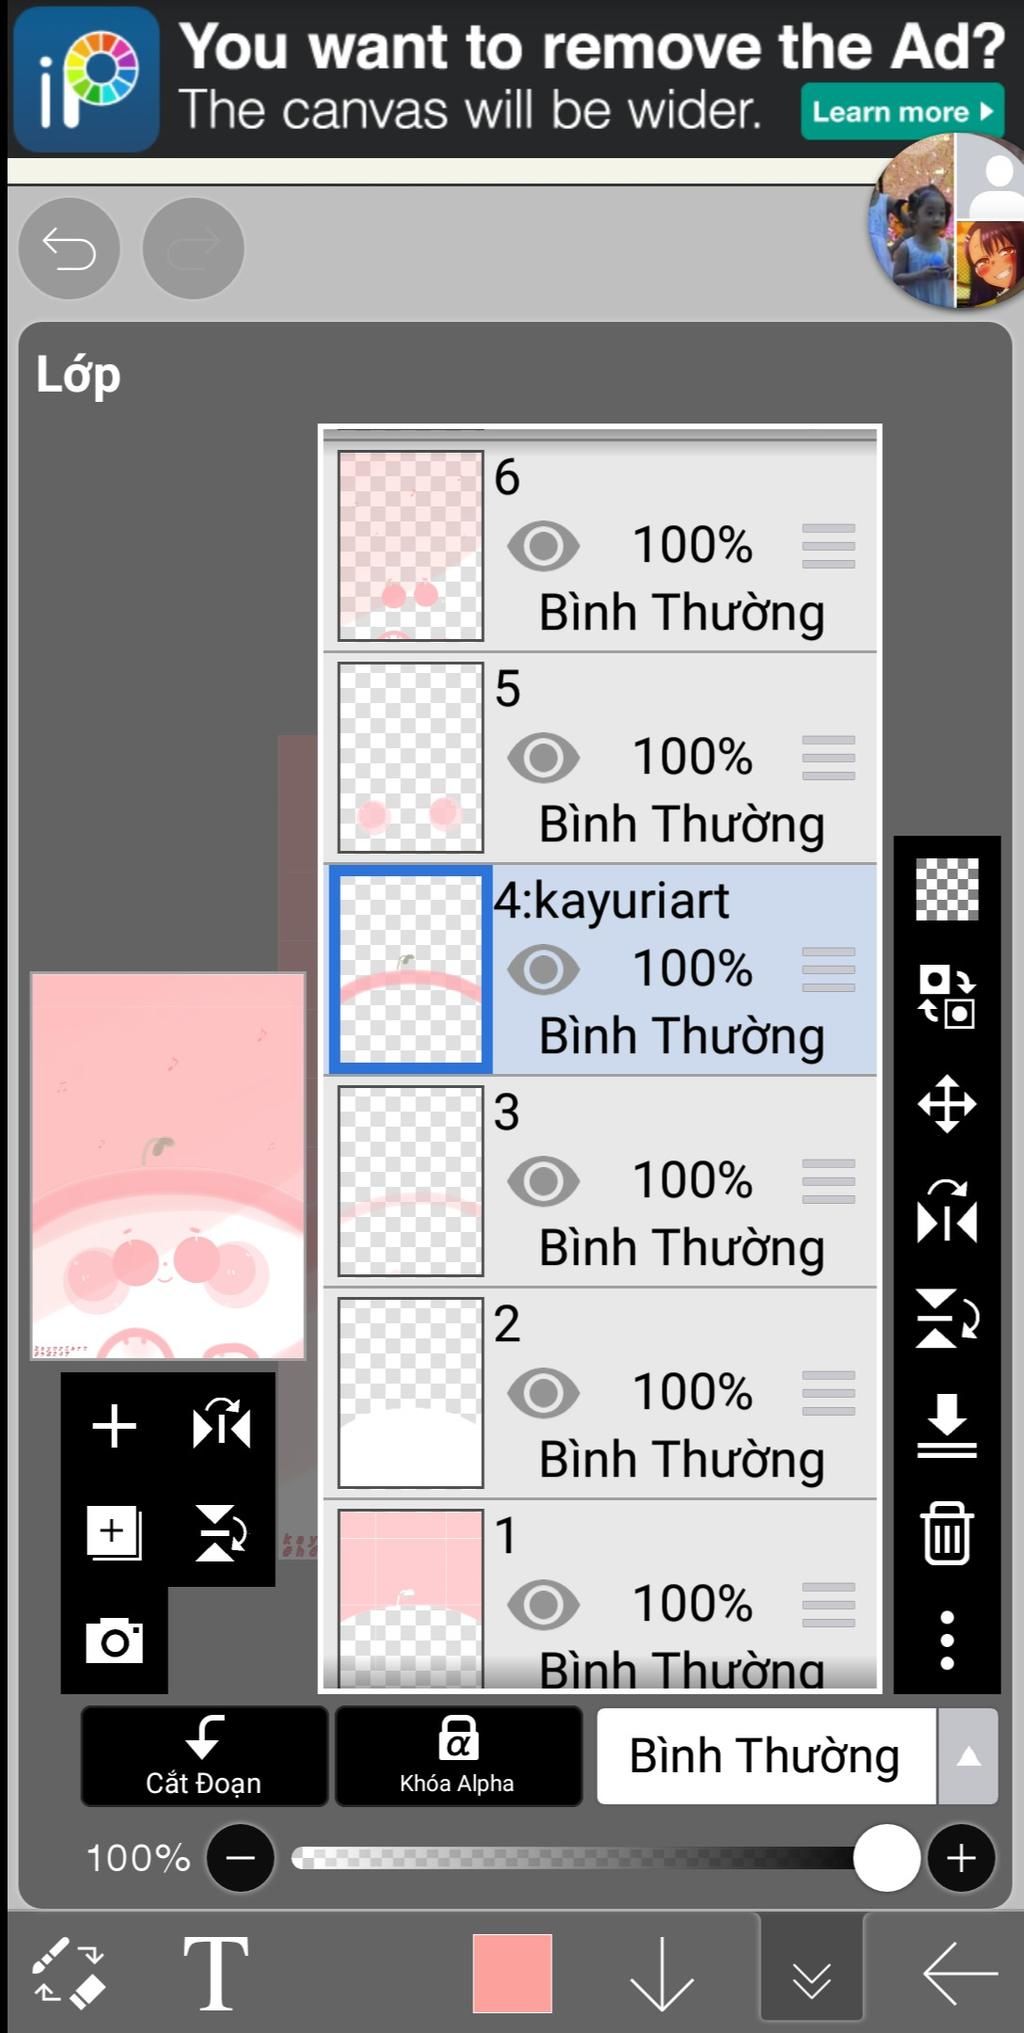Open the pink current color swatch
Viewport: 1024px width, 2033px height.
coord(512,1972)
